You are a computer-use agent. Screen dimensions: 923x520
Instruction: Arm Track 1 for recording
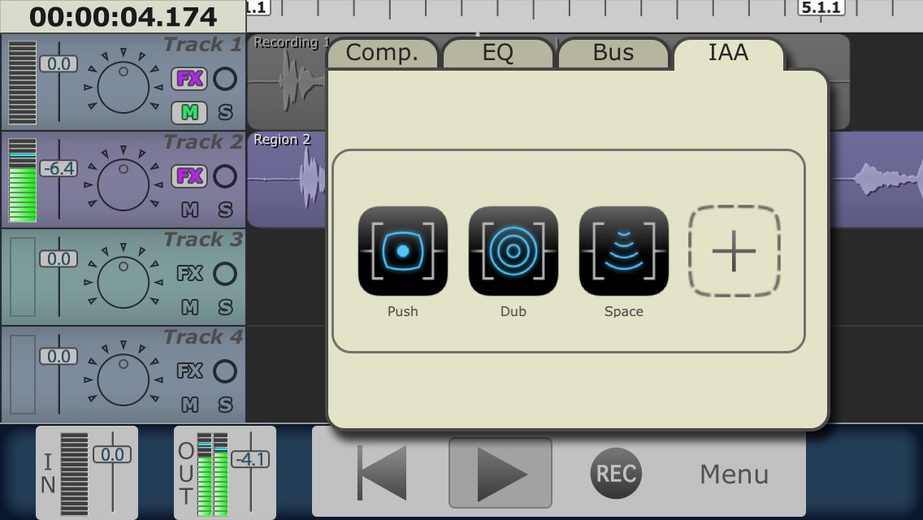tap(225, 78)
